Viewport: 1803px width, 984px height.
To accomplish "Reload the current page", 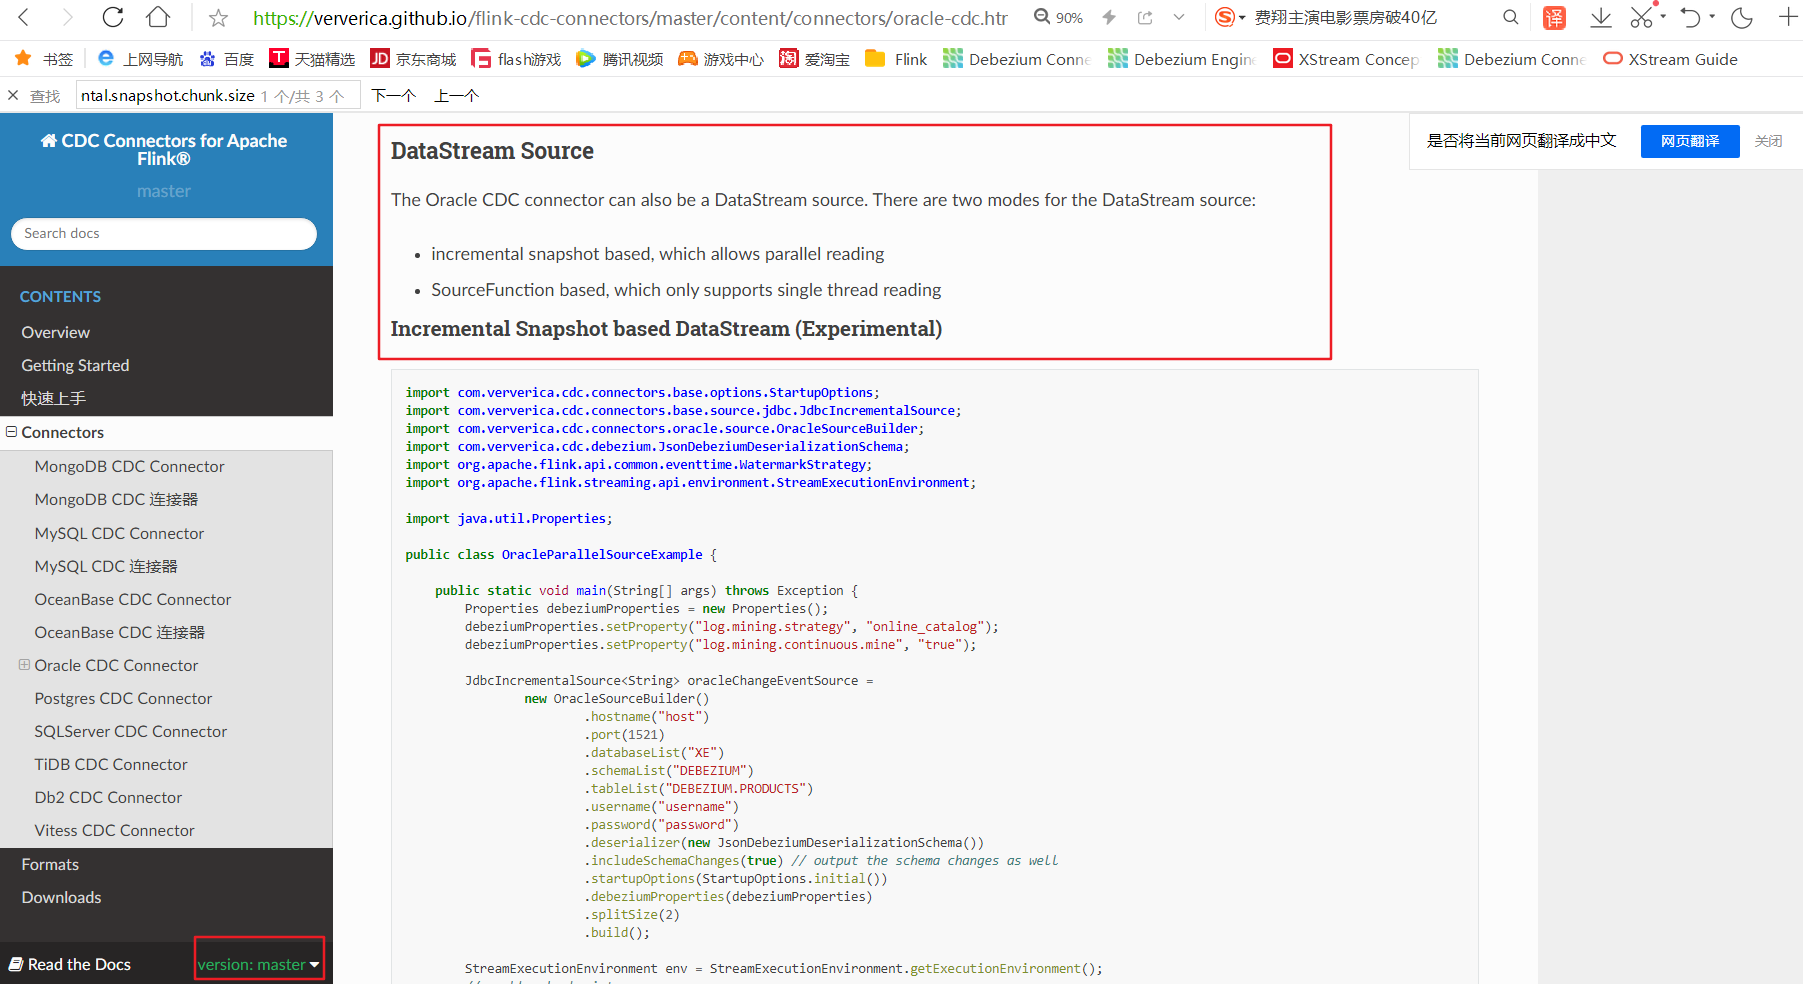I will click(x=113, y=17).
